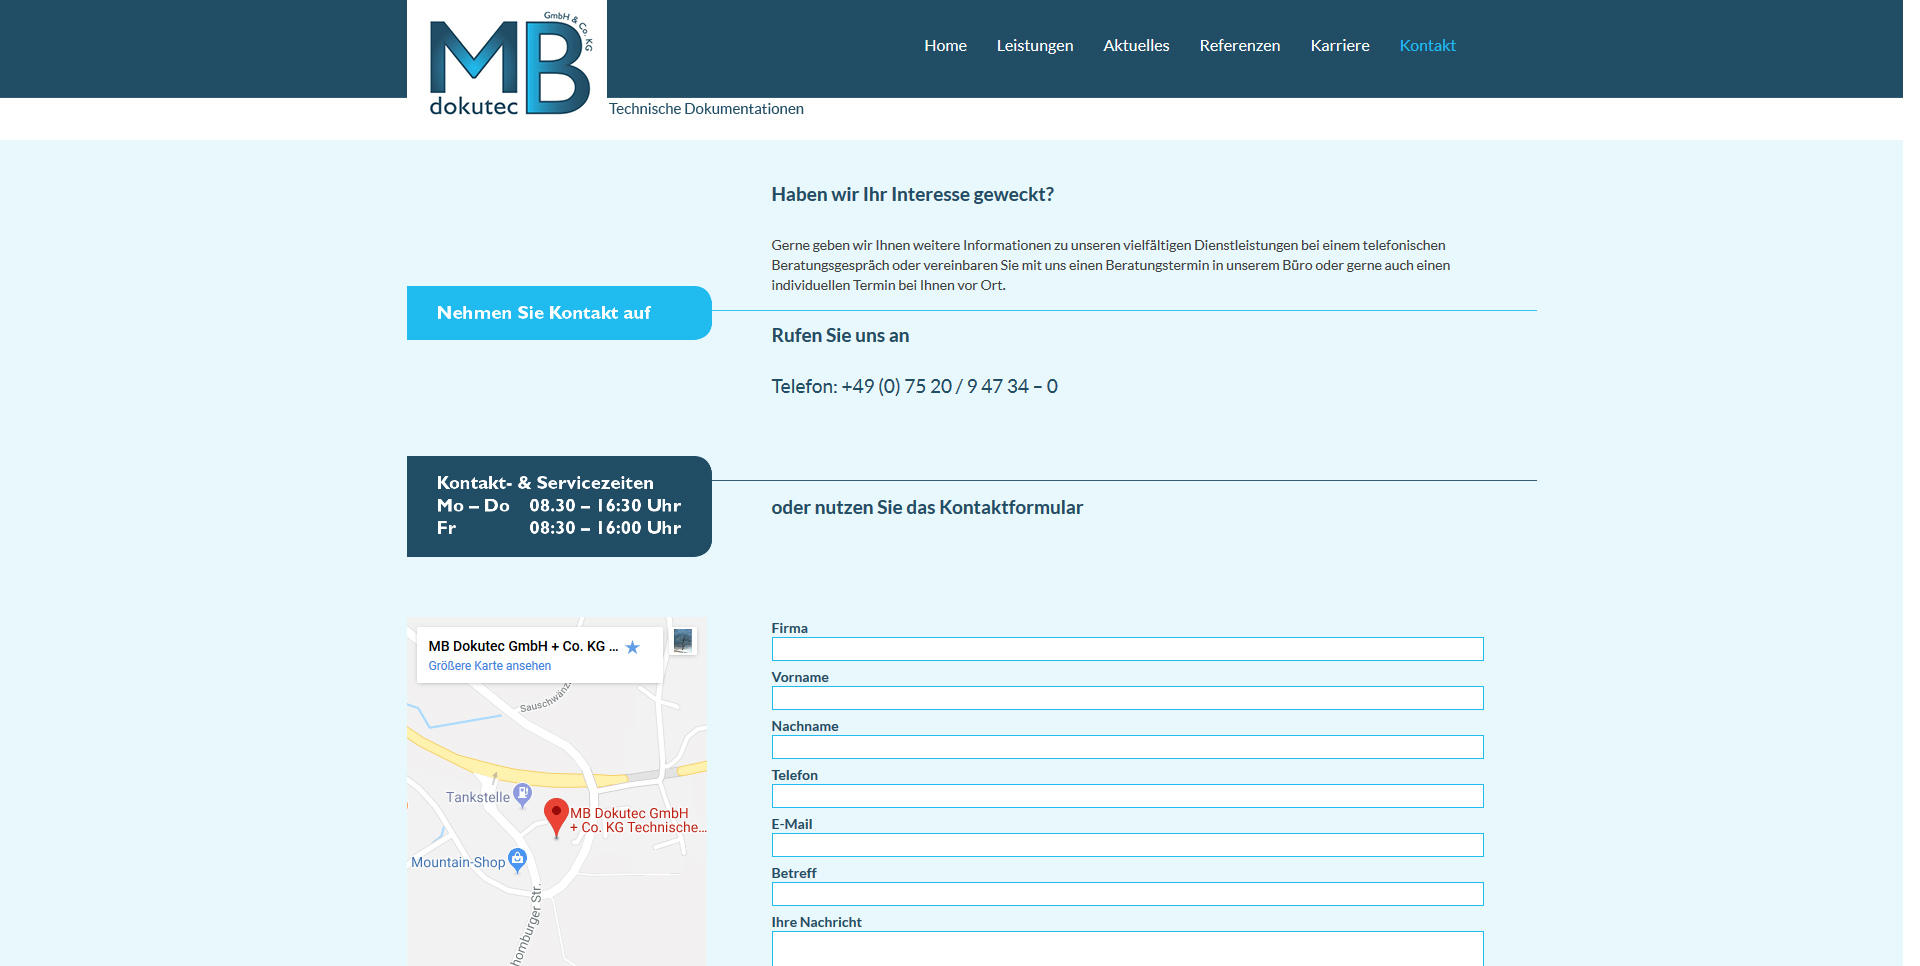Open the Aktuelles navigation item
The width and height of the screenshot is (1920, 966).
point(1136,46)
